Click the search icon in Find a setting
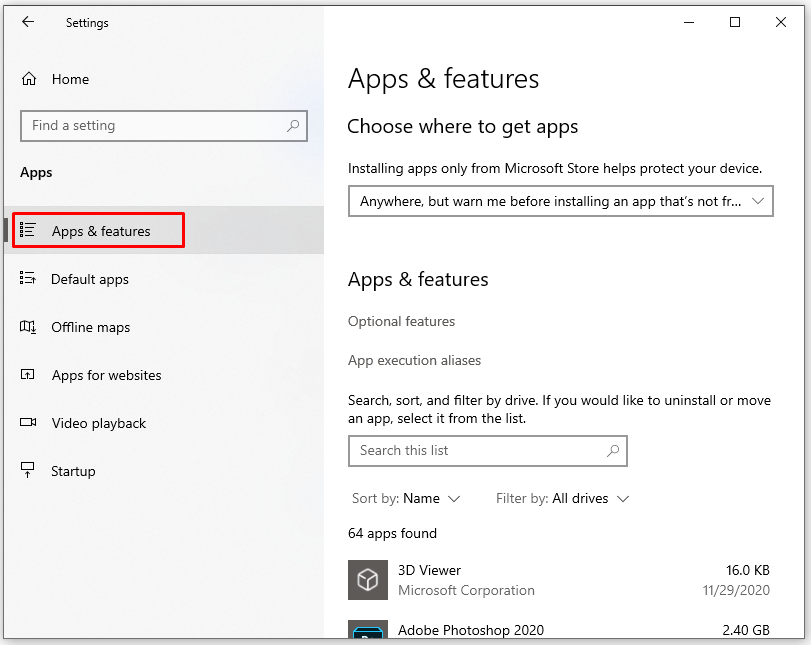 pyautogui.click(x=293, y=126)
